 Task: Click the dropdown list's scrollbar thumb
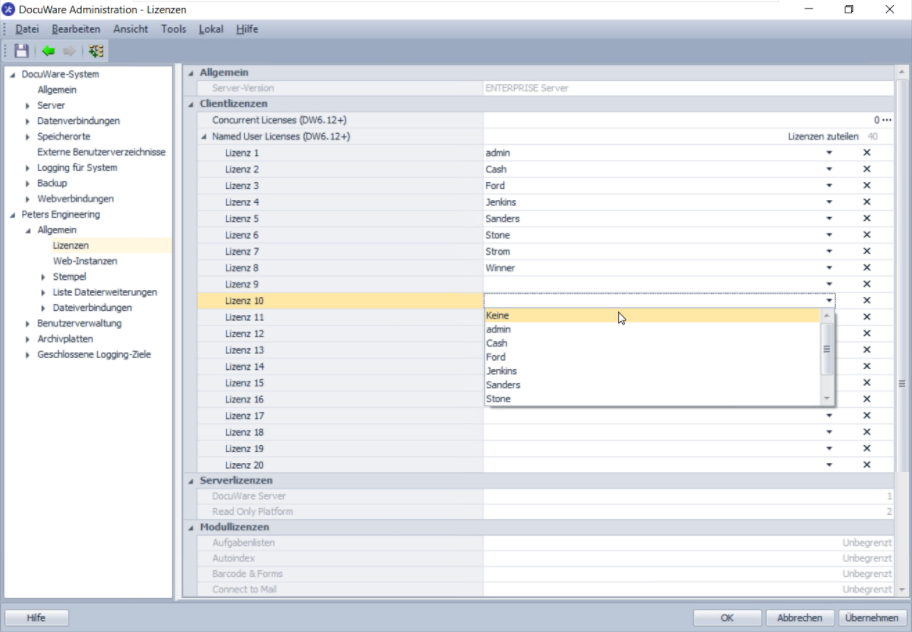point(826,350)
